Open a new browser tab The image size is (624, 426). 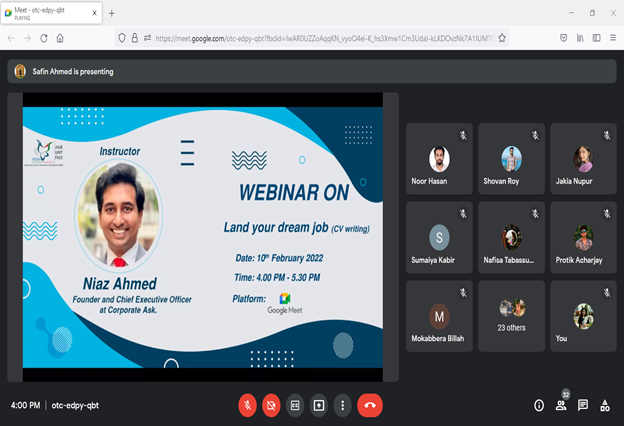(x=112, y=13)
